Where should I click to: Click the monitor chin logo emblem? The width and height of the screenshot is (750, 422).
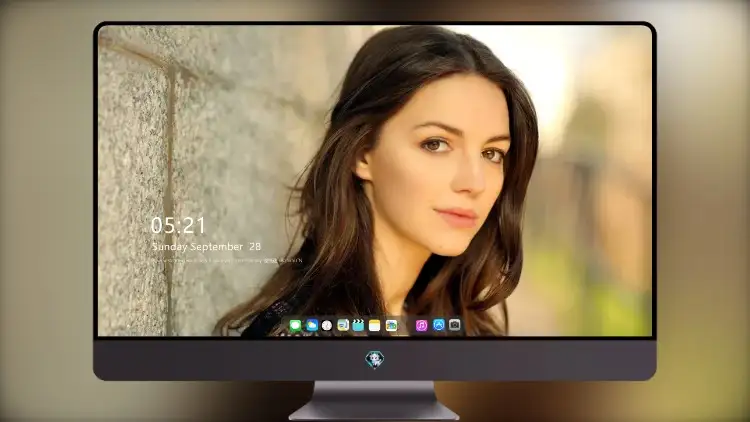tap(375, 359)
